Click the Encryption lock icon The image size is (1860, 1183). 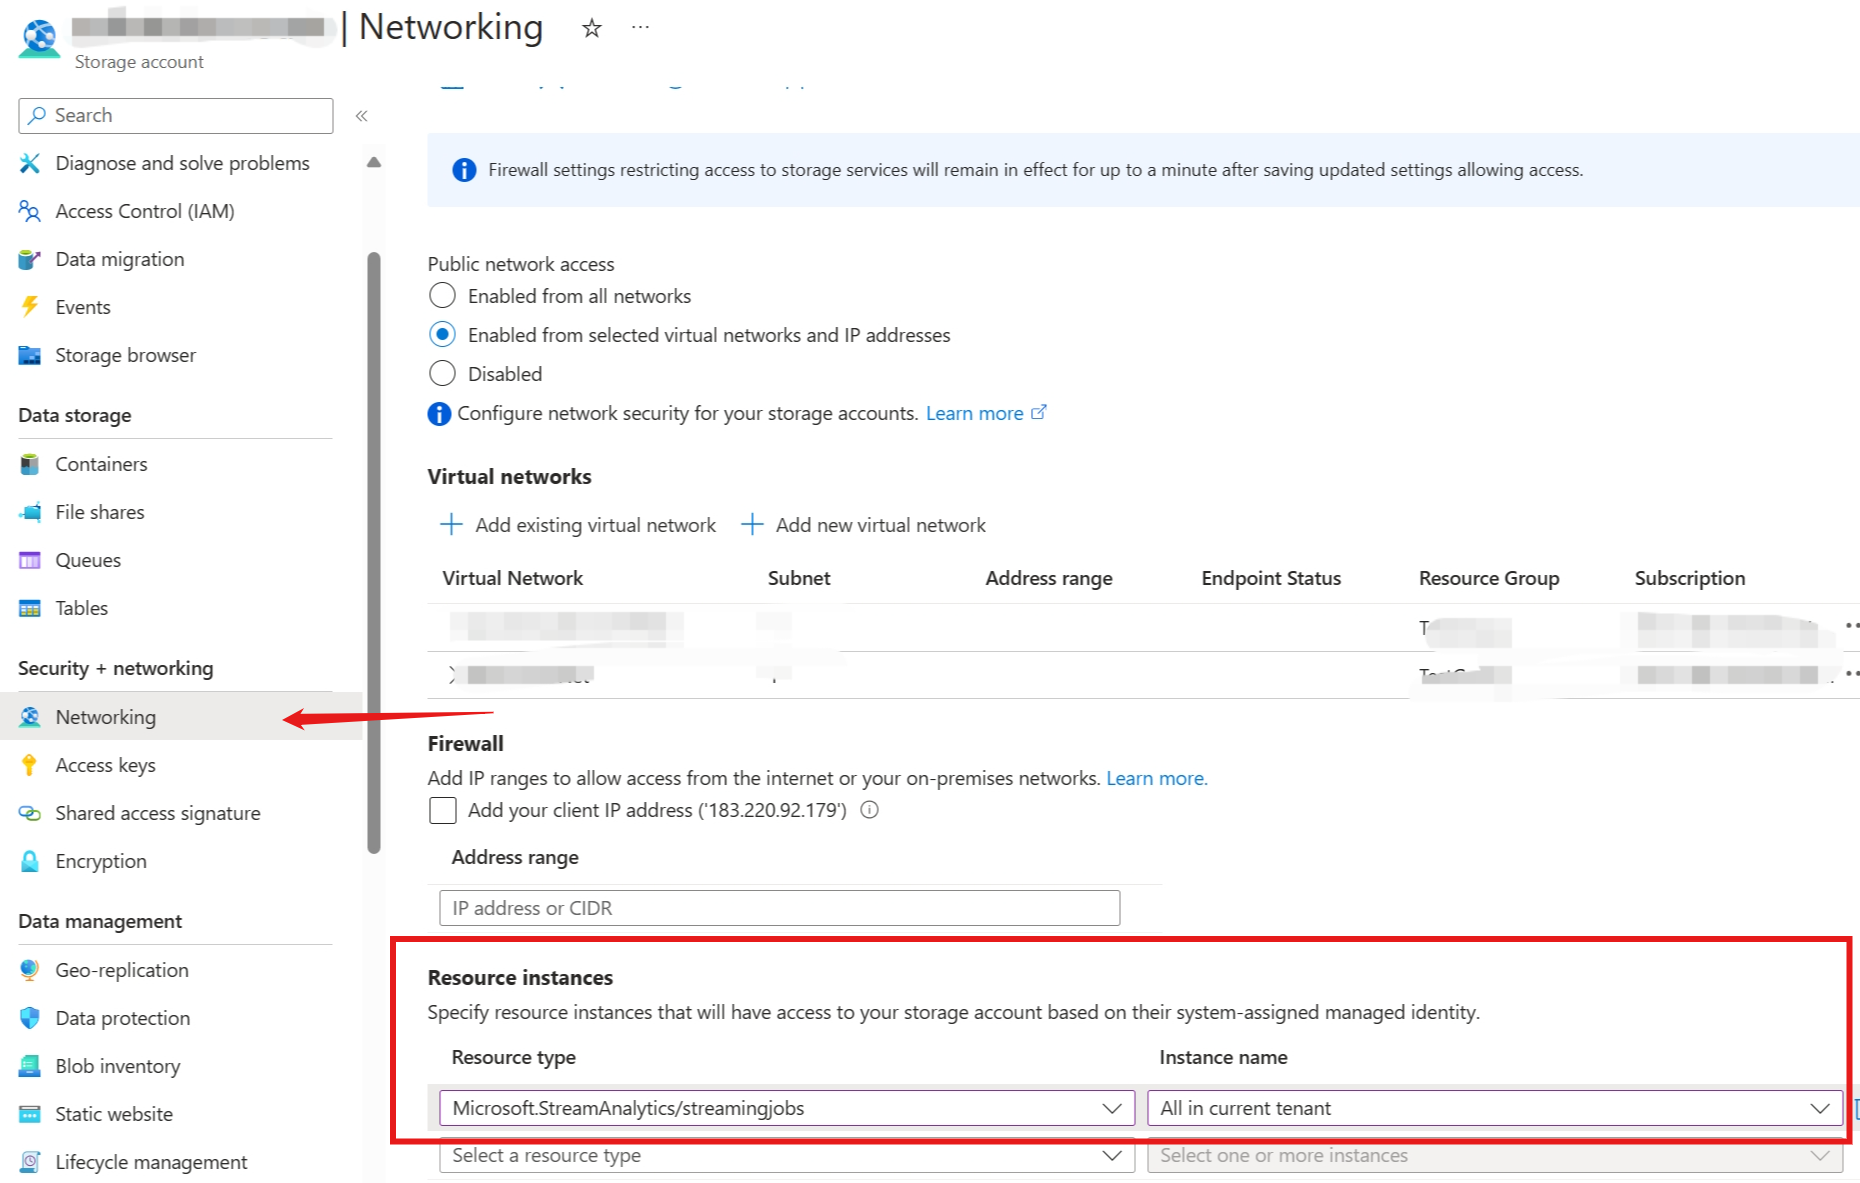coord(30,861)
